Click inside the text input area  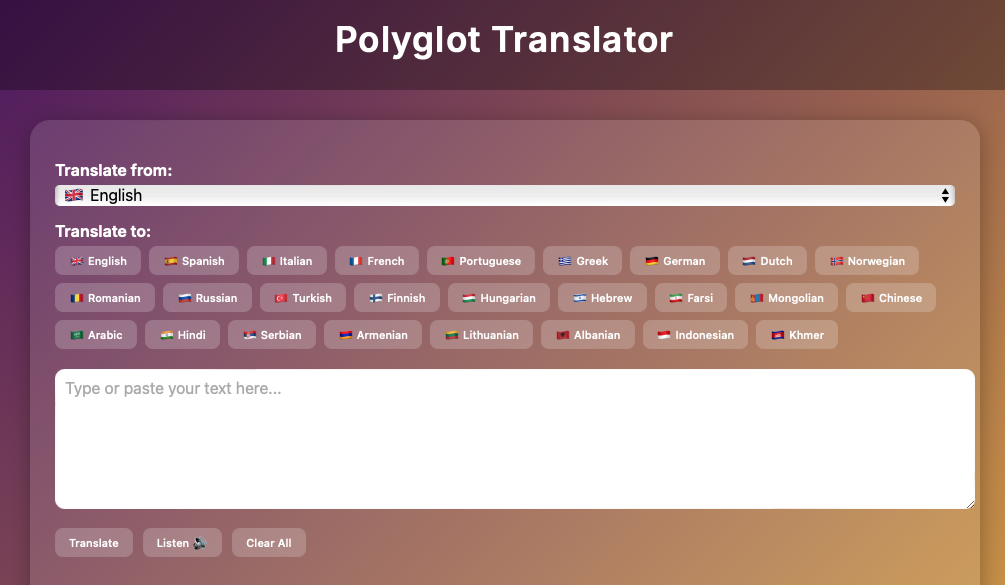[x=514, y=438]
